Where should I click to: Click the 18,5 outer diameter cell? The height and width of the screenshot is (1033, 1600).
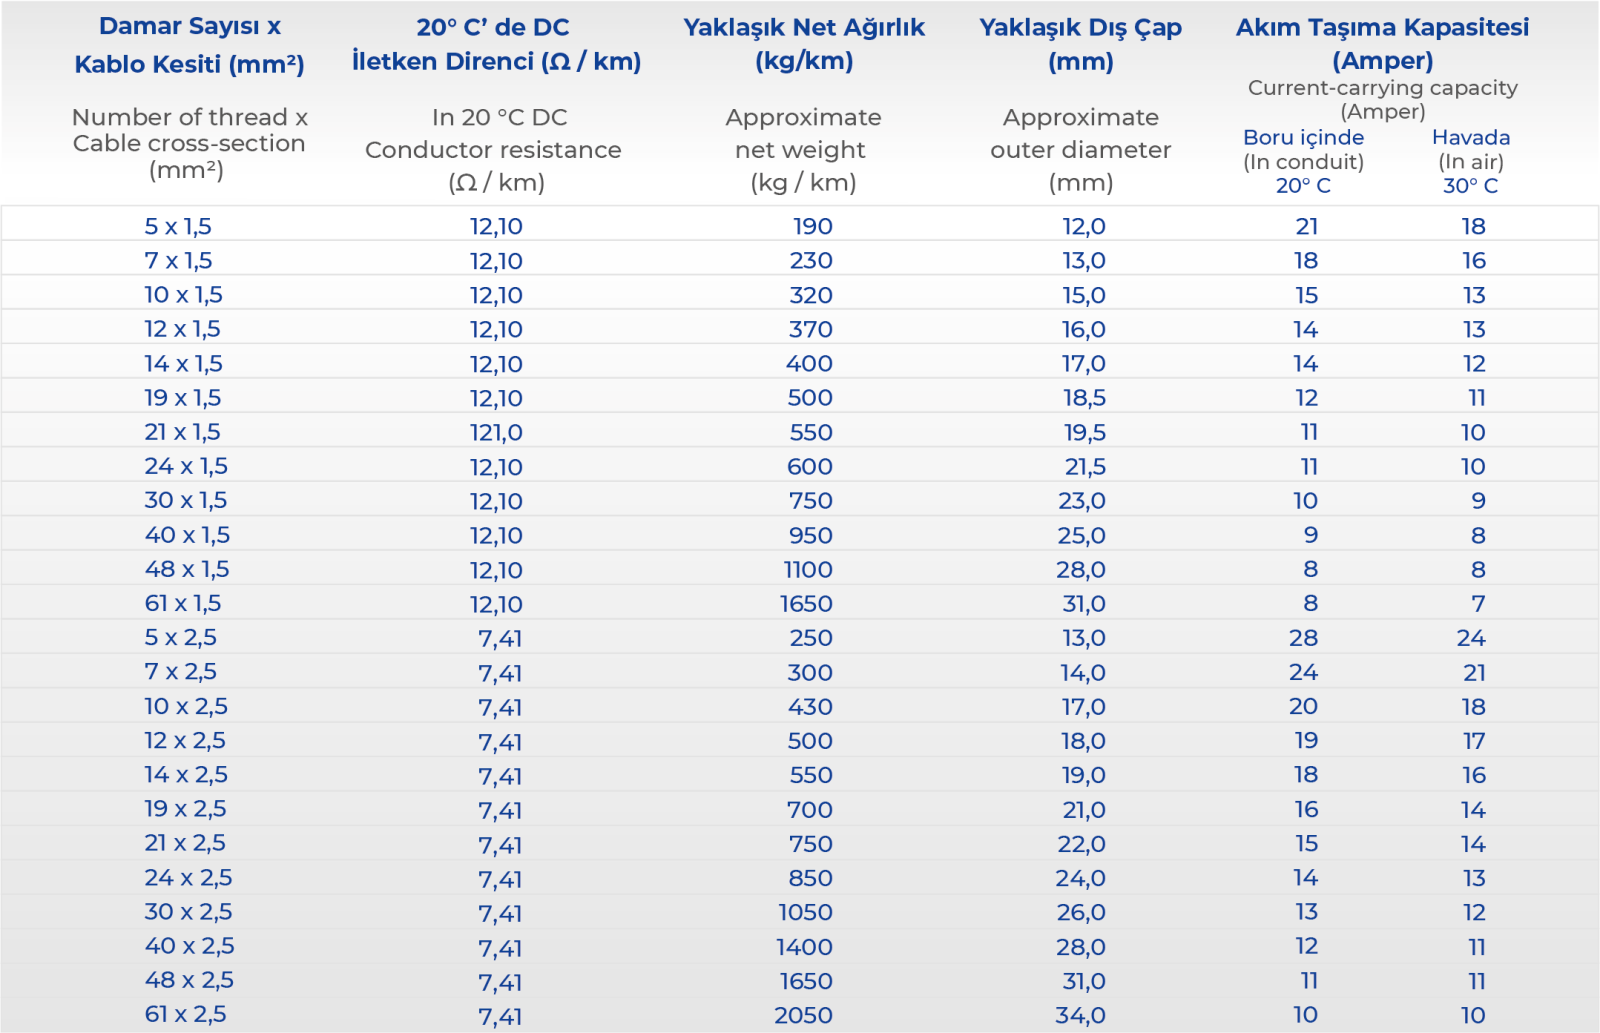click(1084, 398)
